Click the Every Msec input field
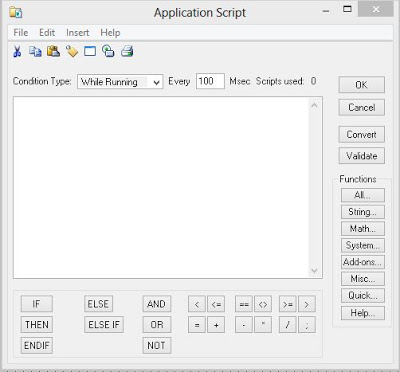The height and width of the screenshot is (372, 400). 210,81
